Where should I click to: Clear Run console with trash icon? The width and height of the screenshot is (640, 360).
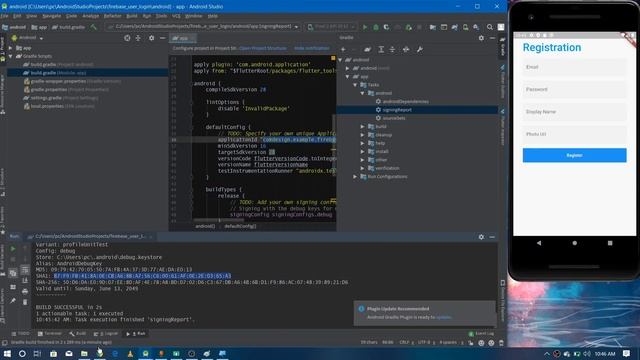coord(25,302)
